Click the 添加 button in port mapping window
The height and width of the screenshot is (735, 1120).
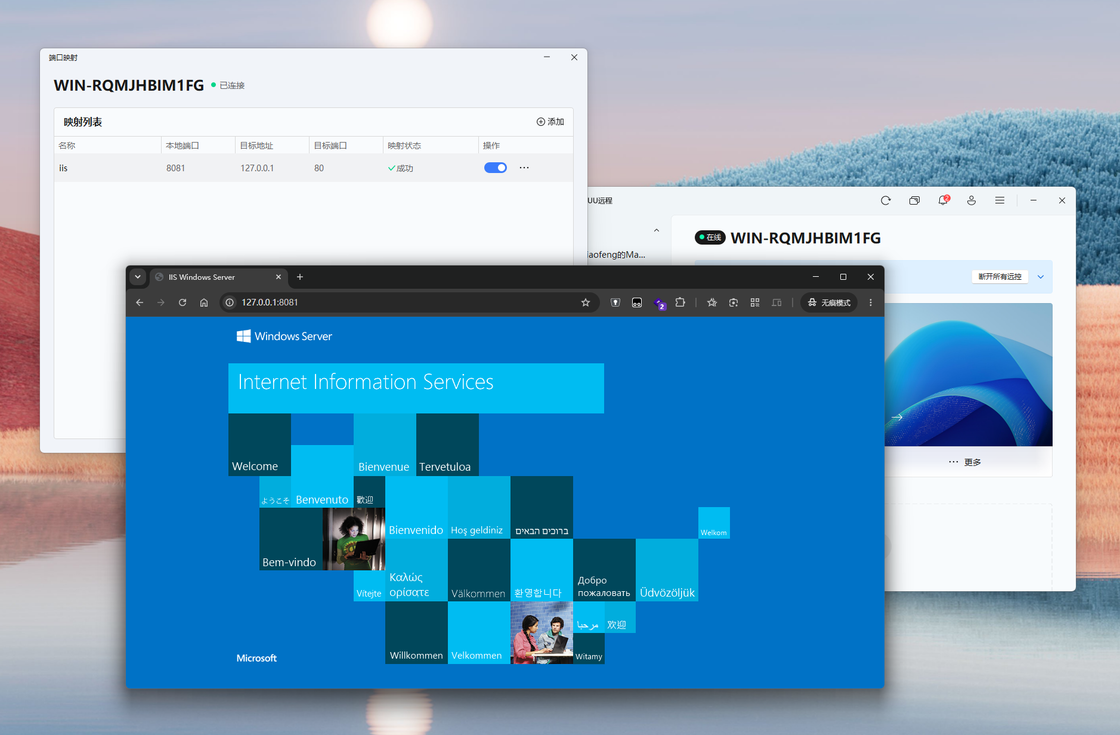tap(550, 122)
